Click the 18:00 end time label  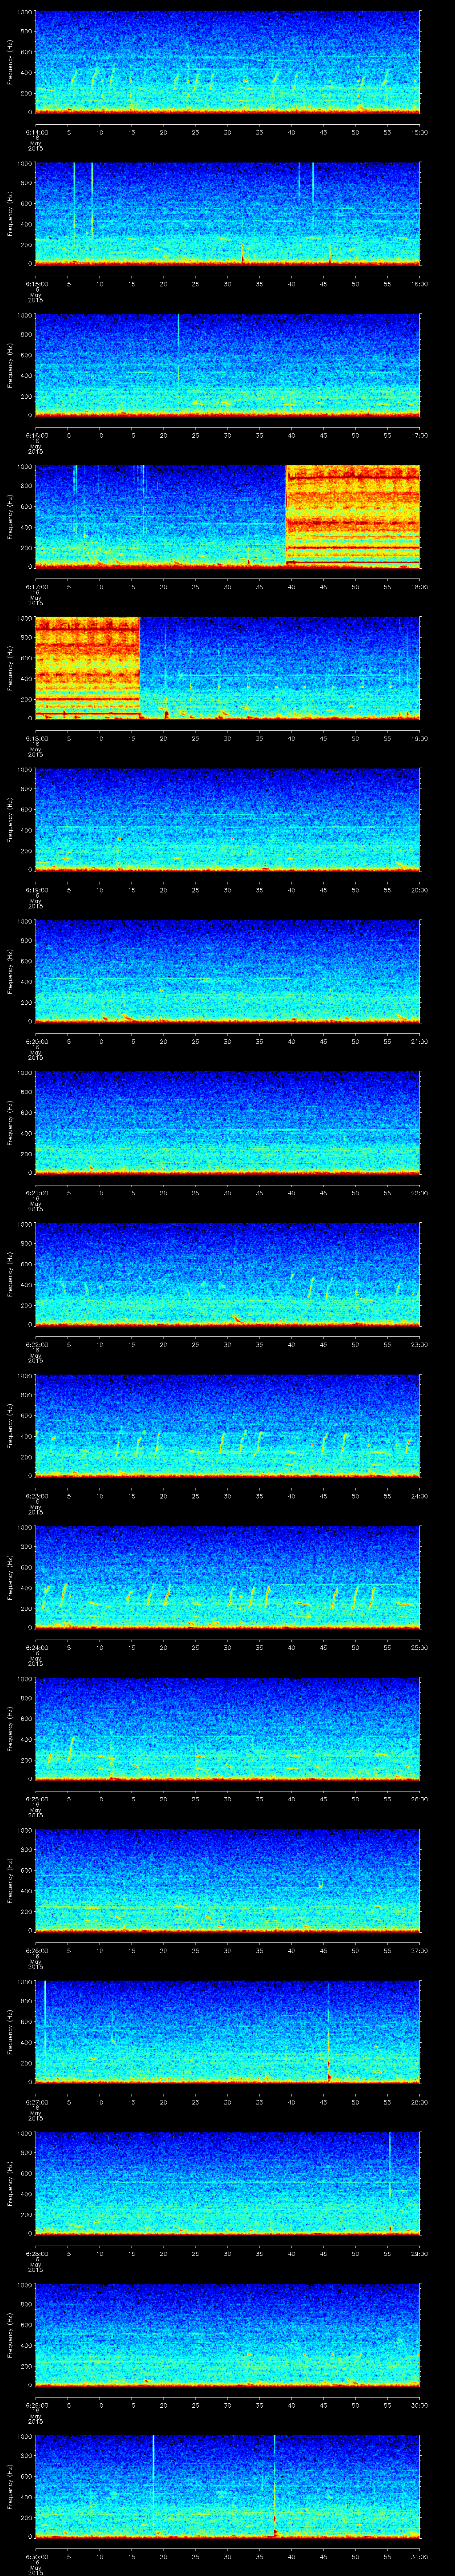[420, 586]
